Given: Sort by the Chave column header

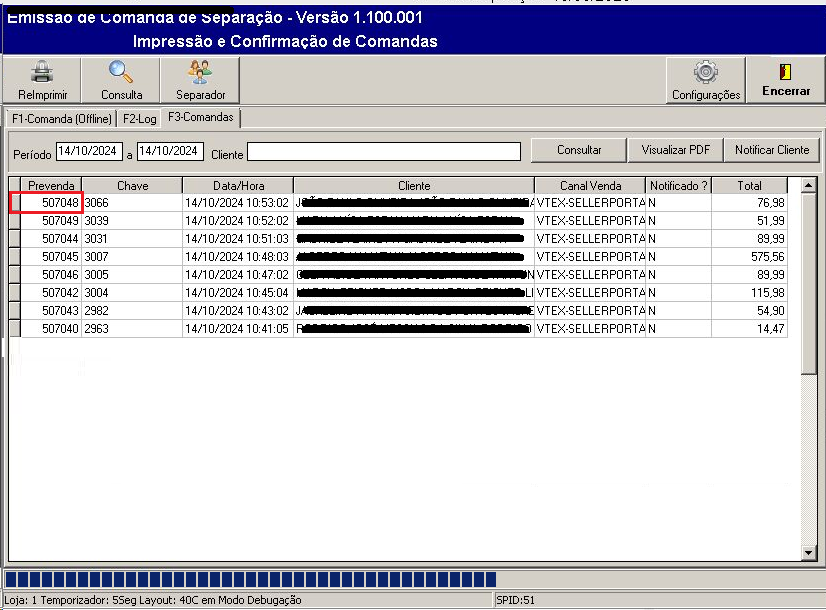Looking at the screenshot, I should tap(132, 185).
